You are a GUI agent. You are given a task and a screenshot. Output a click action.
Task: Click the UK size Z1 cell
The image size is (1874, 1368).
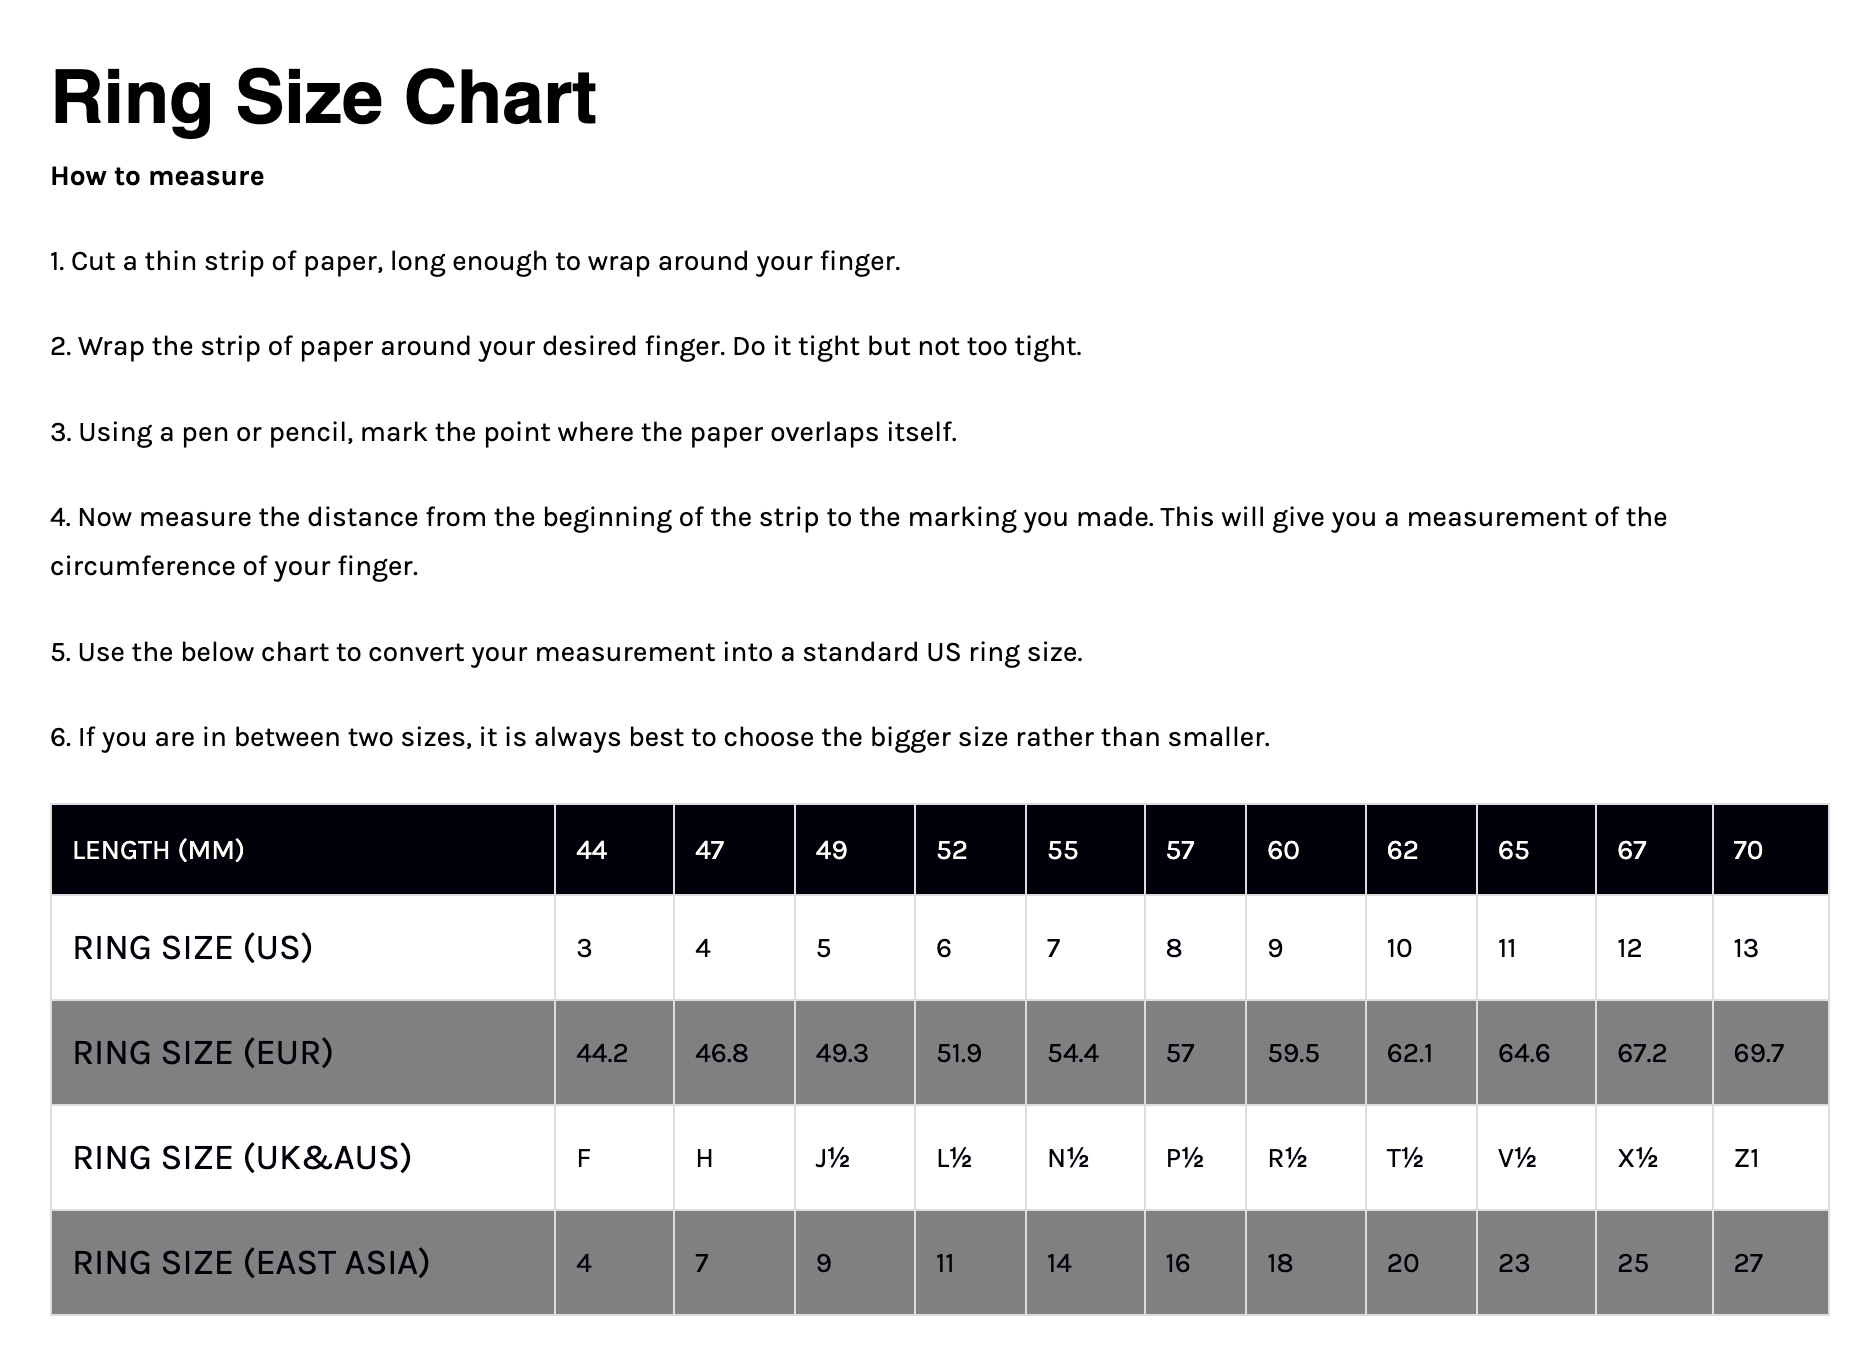coord(1770,1157)
